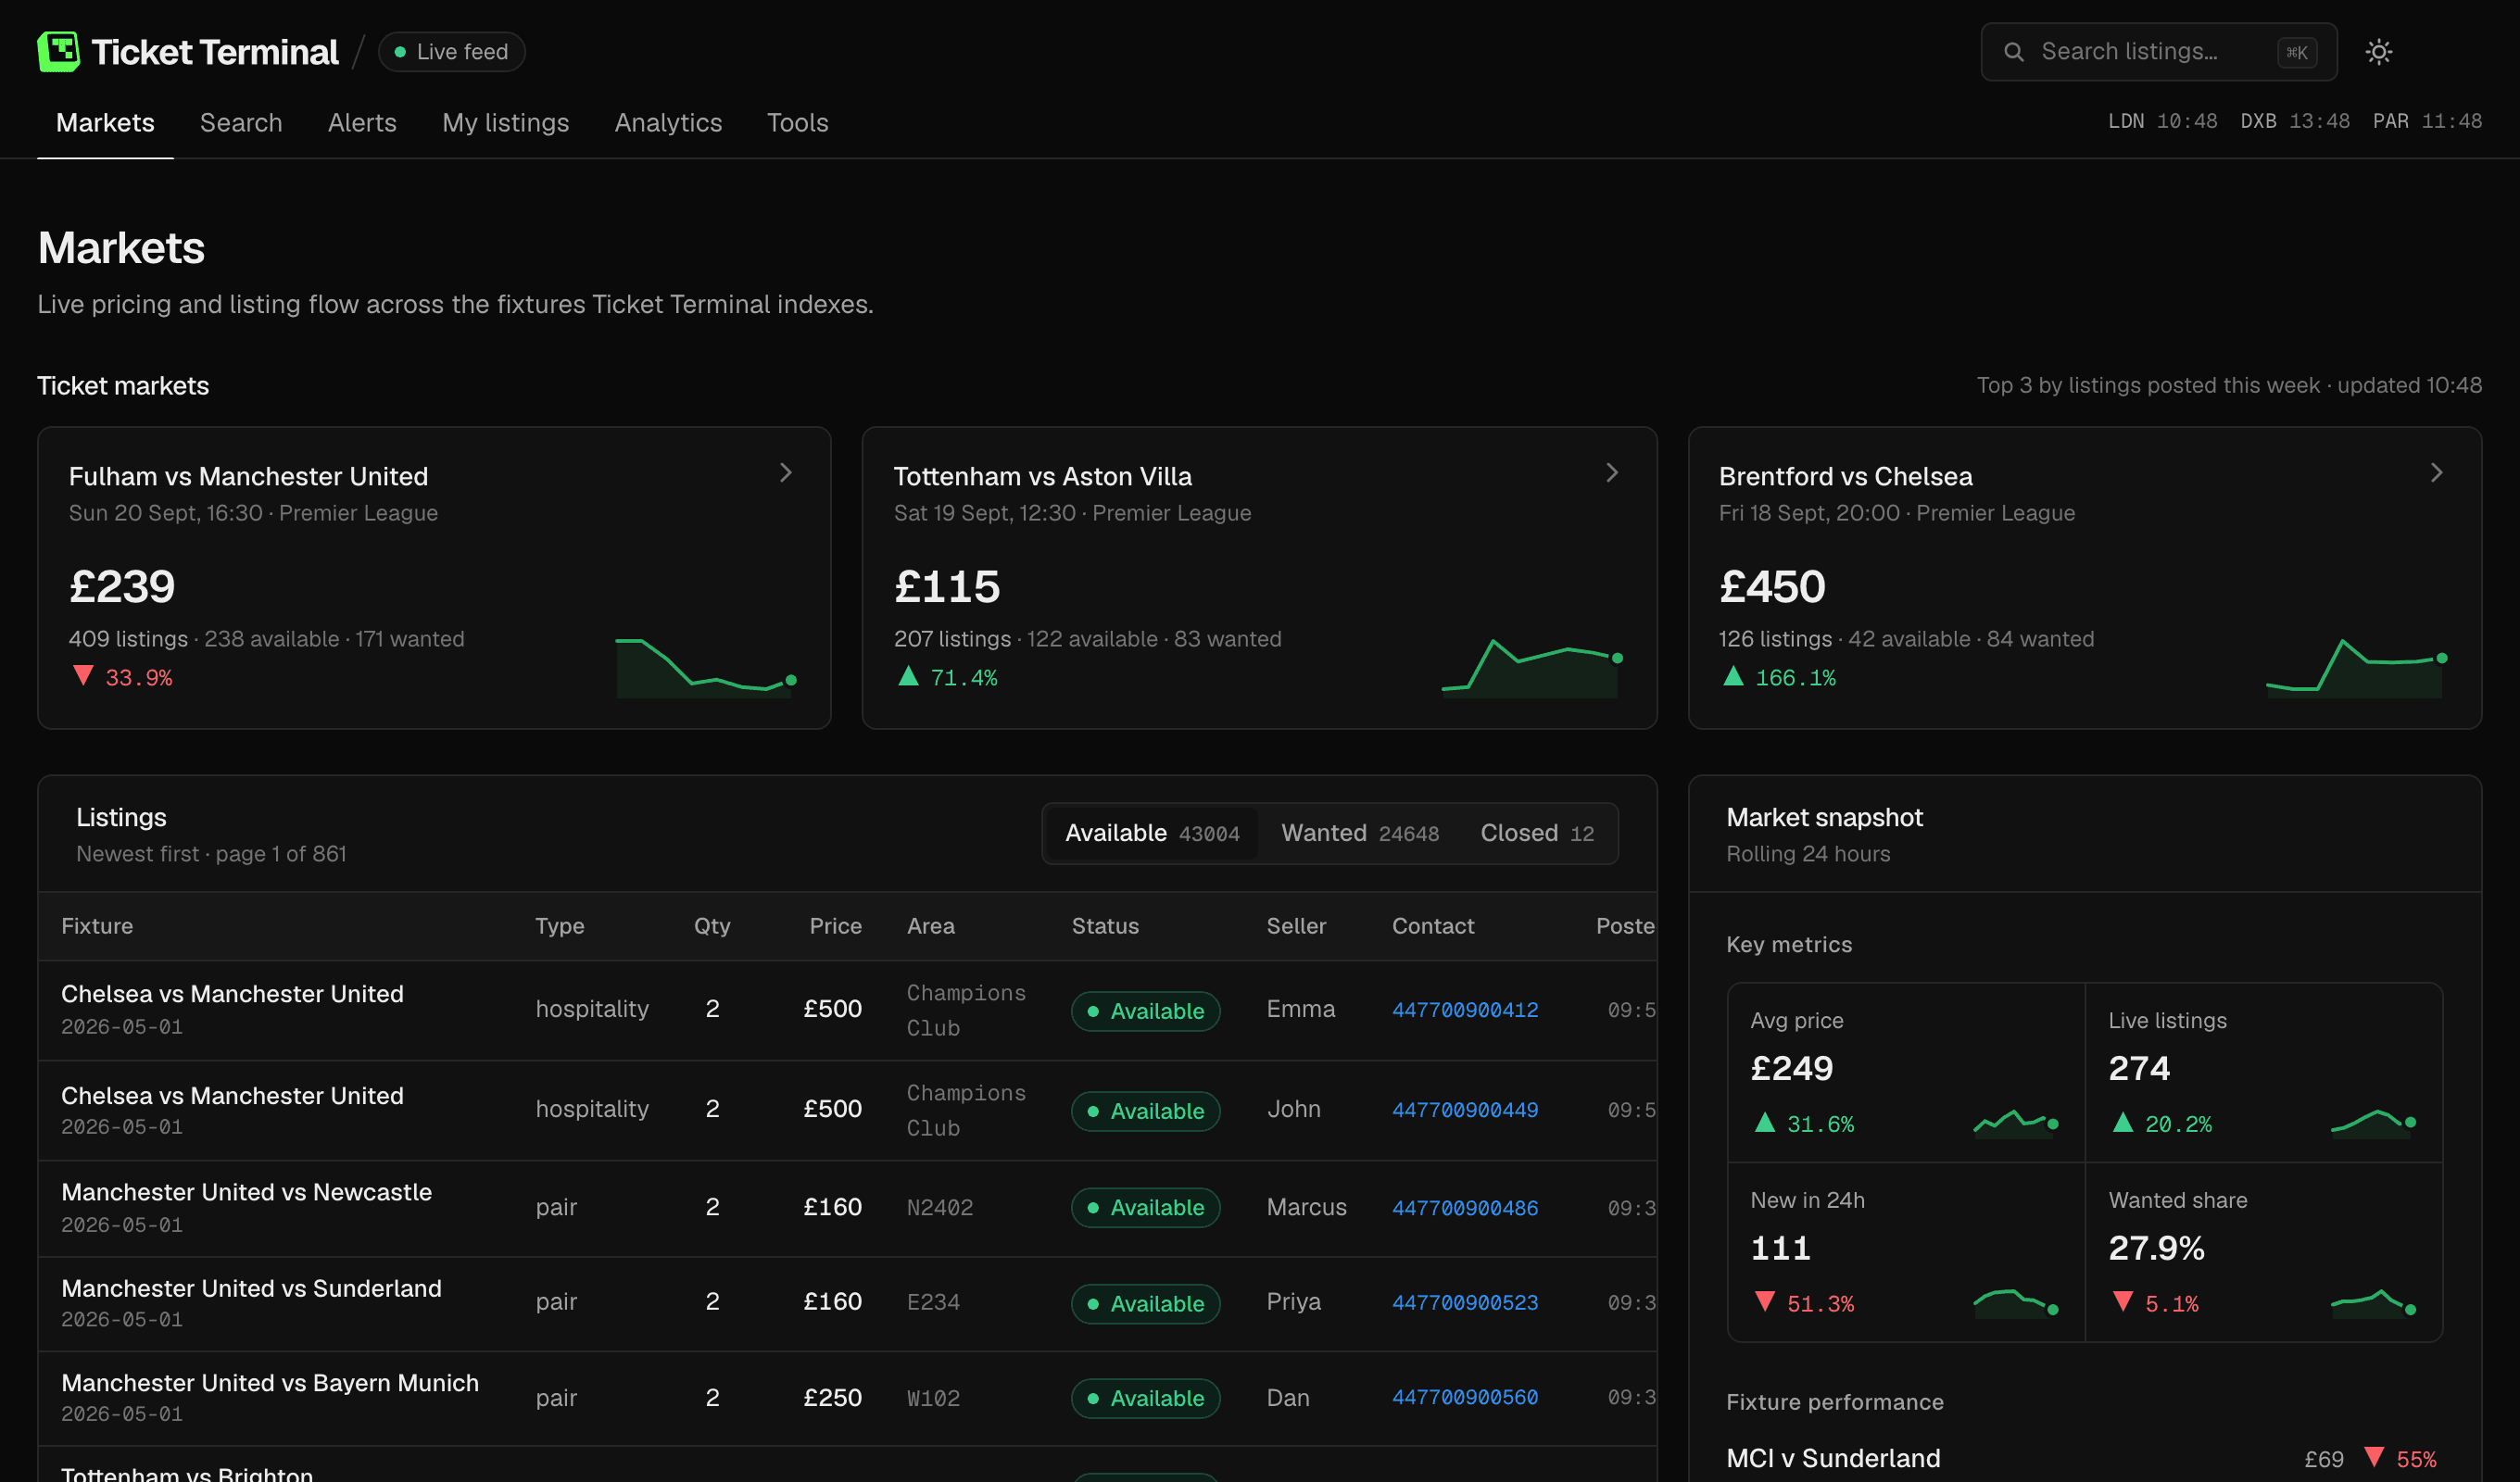Click MCI v Sunderland fixture performance row
Screen dimensions: 2520x1482
(2084, 1459)
